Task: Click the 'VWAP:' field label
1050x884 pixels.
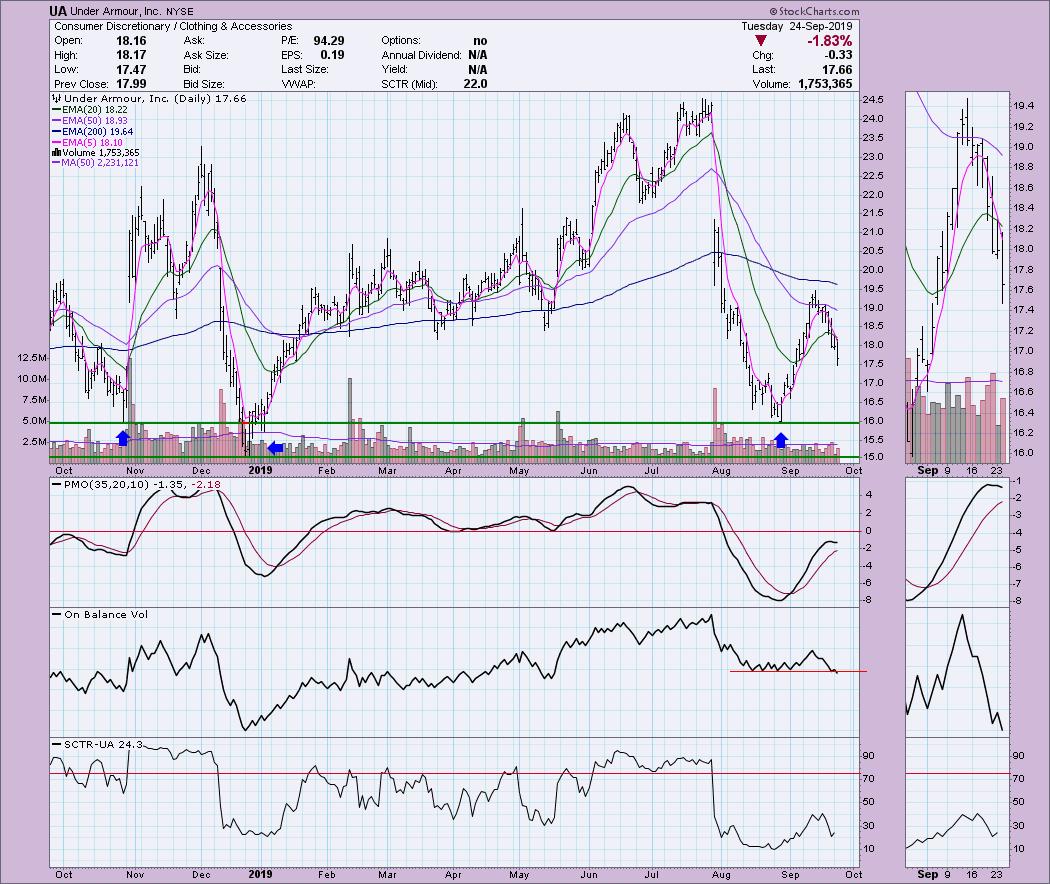Action: point(298,84)
